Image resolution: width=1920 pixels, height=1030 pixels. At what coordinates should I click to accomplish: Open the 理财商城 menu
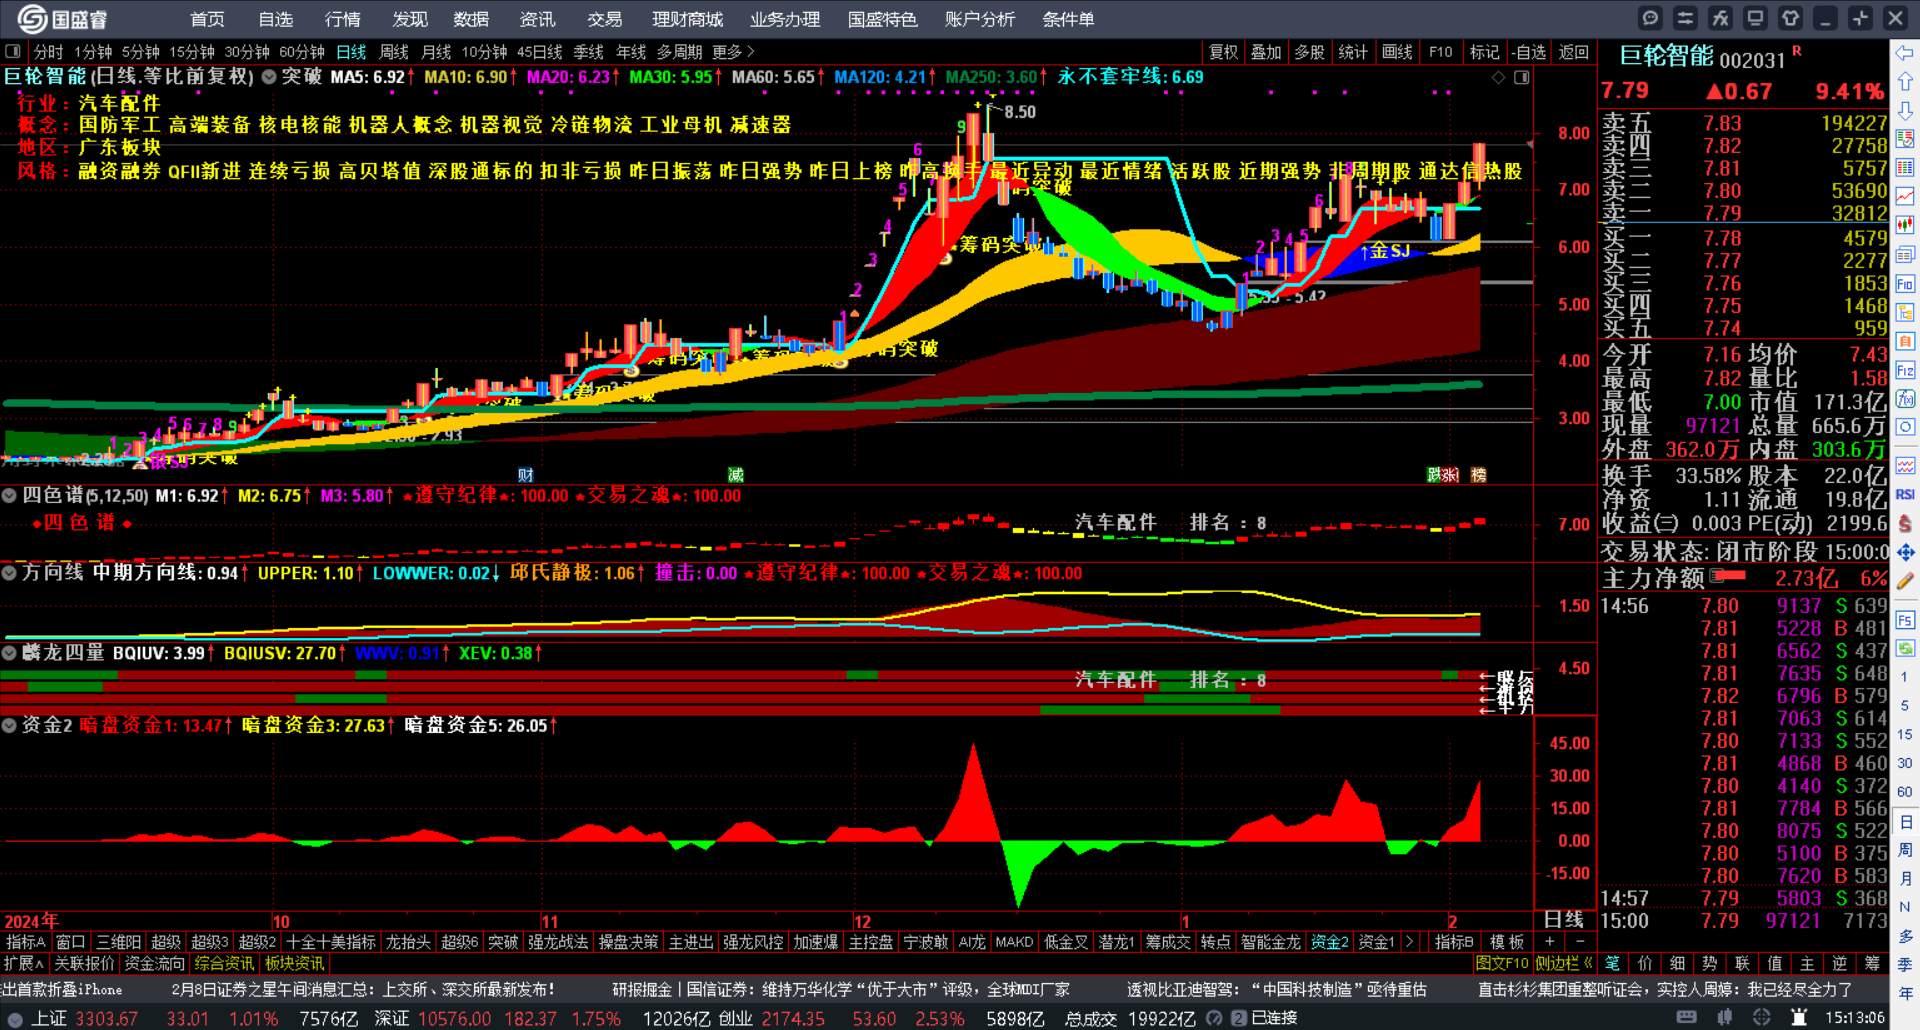click(x=687, y=19)
